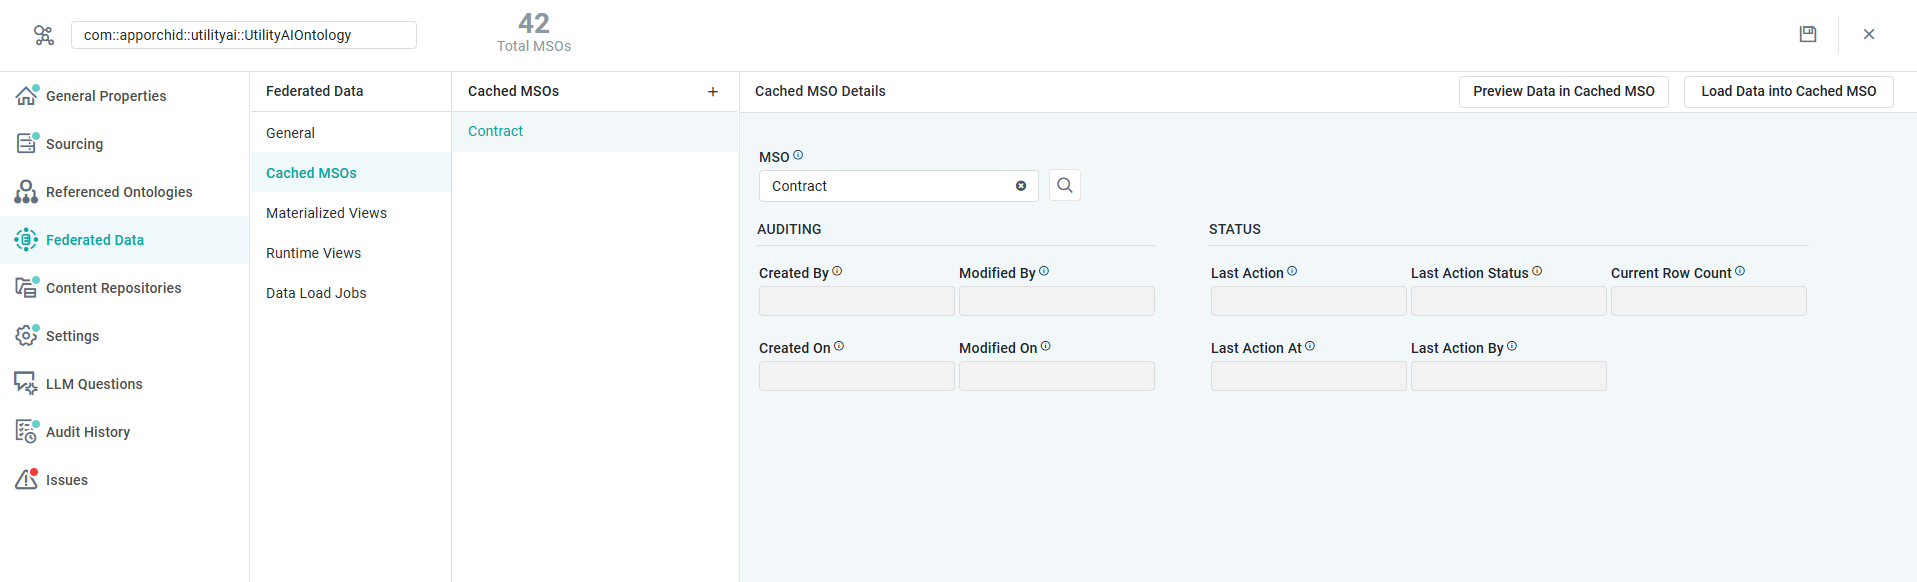1917x582 pixels.
Task: Open LLM Questions section
Action: (x=93, y=384)
